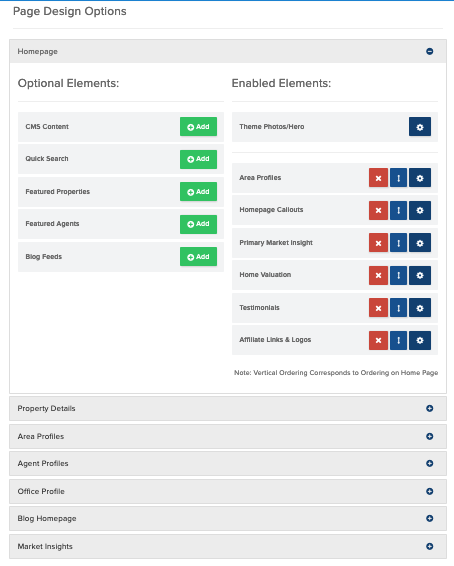Screen dimensions: 454x566
Task: Add the CMS Content element
Action: tap(198, 127)
